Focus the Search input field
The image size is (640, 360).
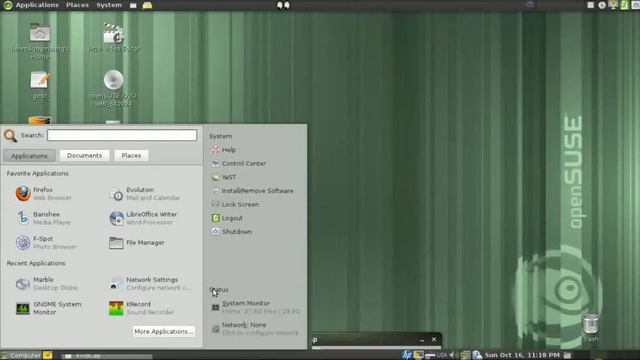coord(122,135)
